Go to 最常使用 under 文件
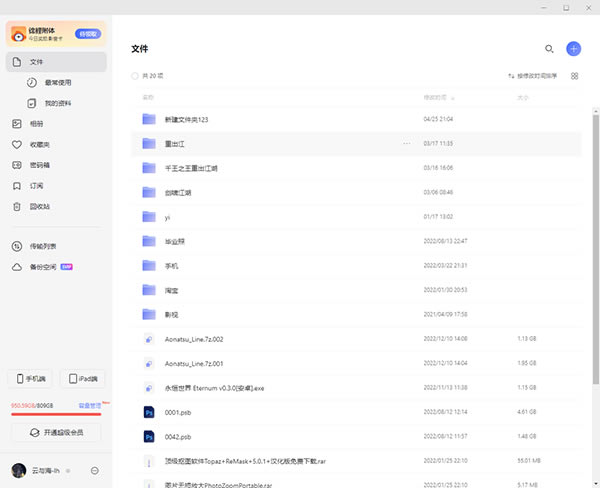This screenshot has height=488, width=600. [58, 83]
